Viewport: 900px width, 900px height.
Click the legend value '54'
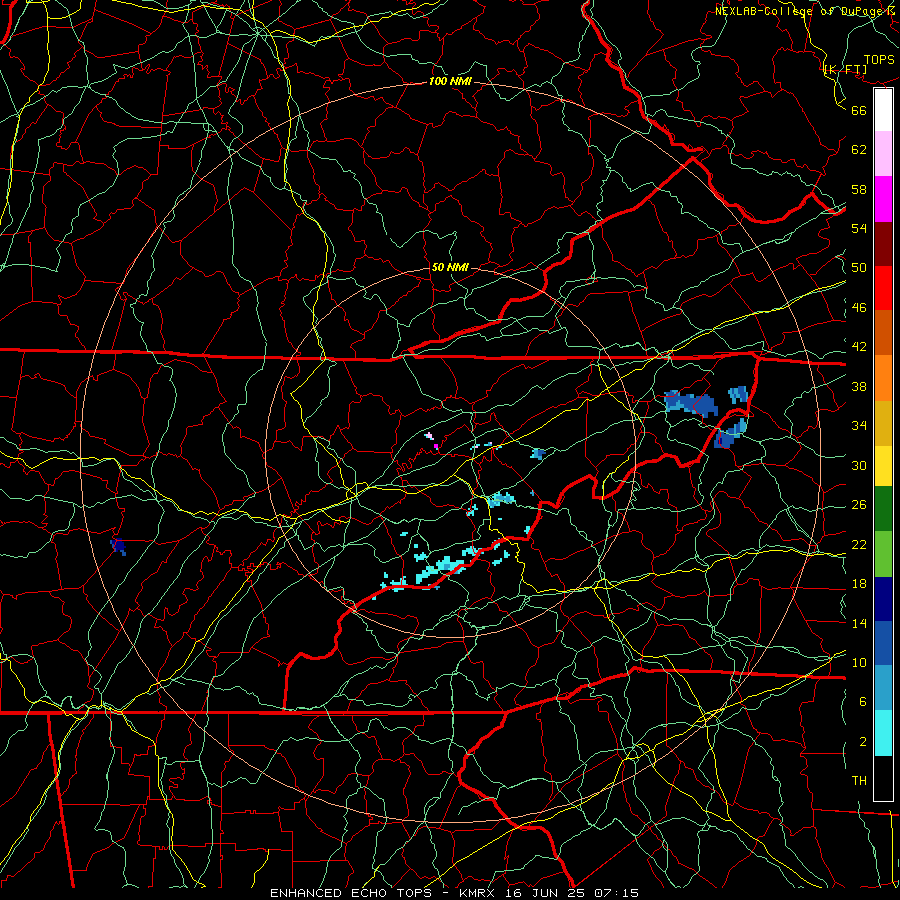coord(859,228)
